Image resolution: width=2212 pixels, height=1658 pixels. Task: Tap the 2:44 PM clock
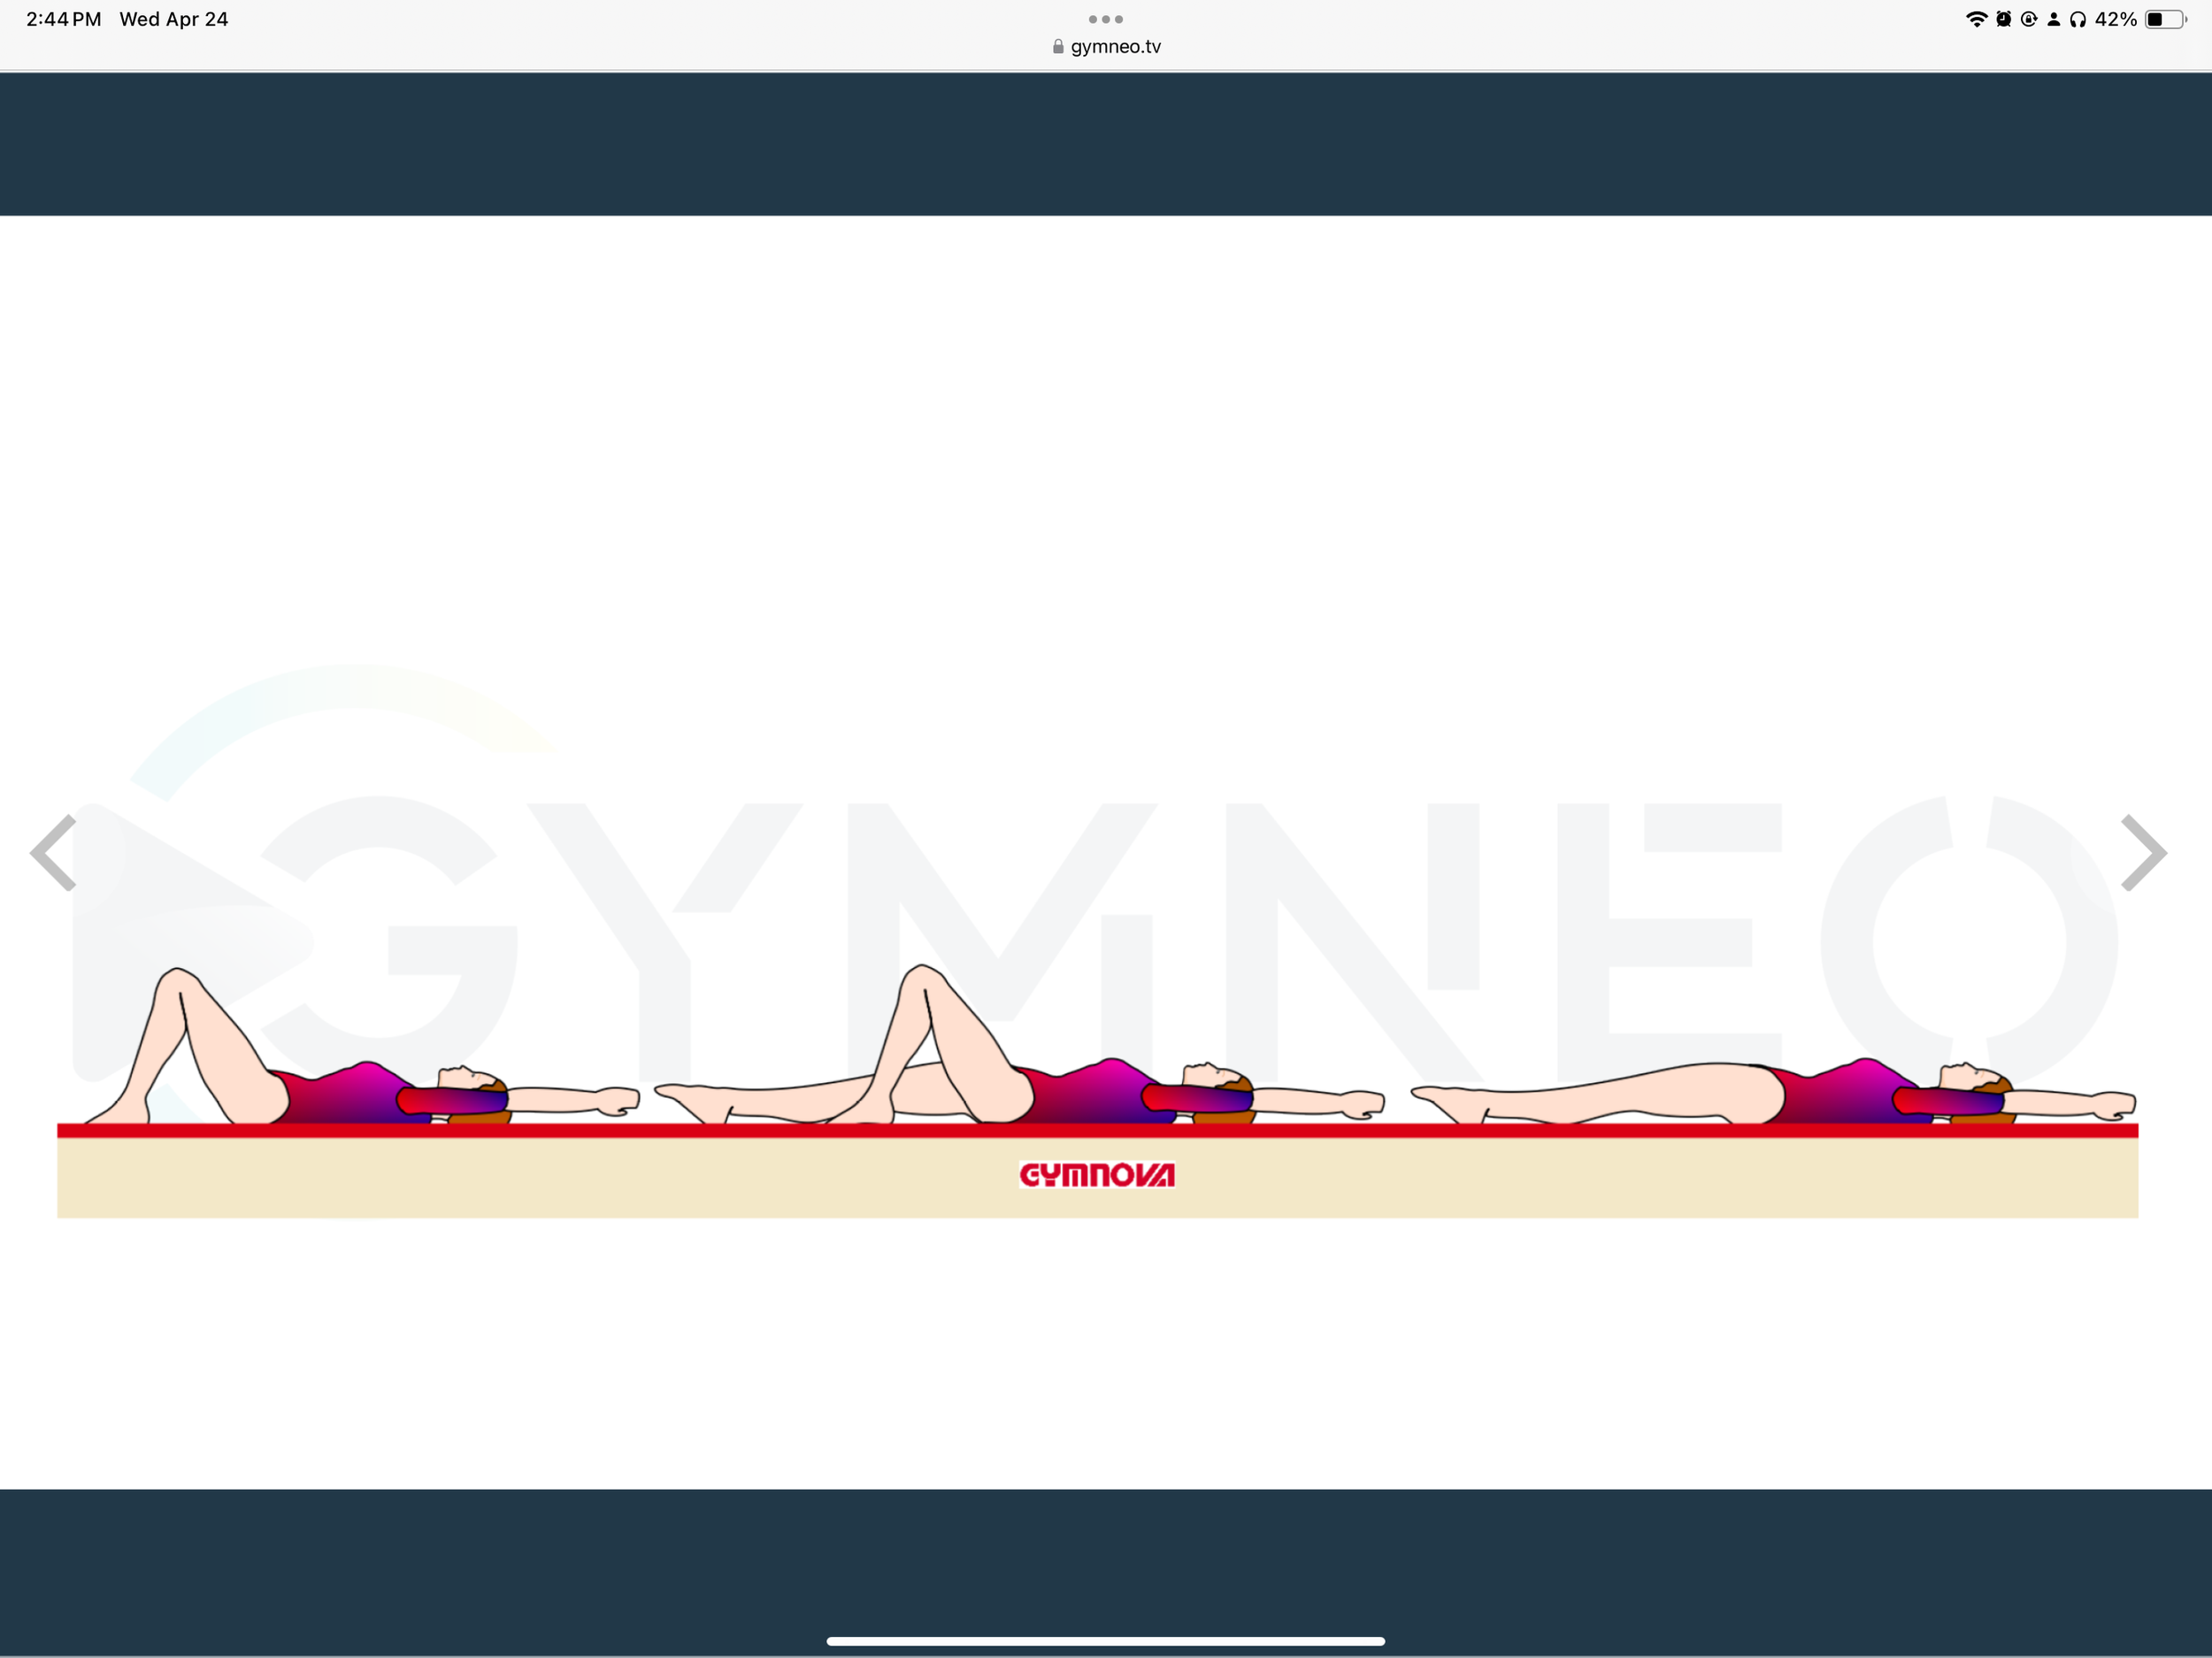tap(63, 19)
